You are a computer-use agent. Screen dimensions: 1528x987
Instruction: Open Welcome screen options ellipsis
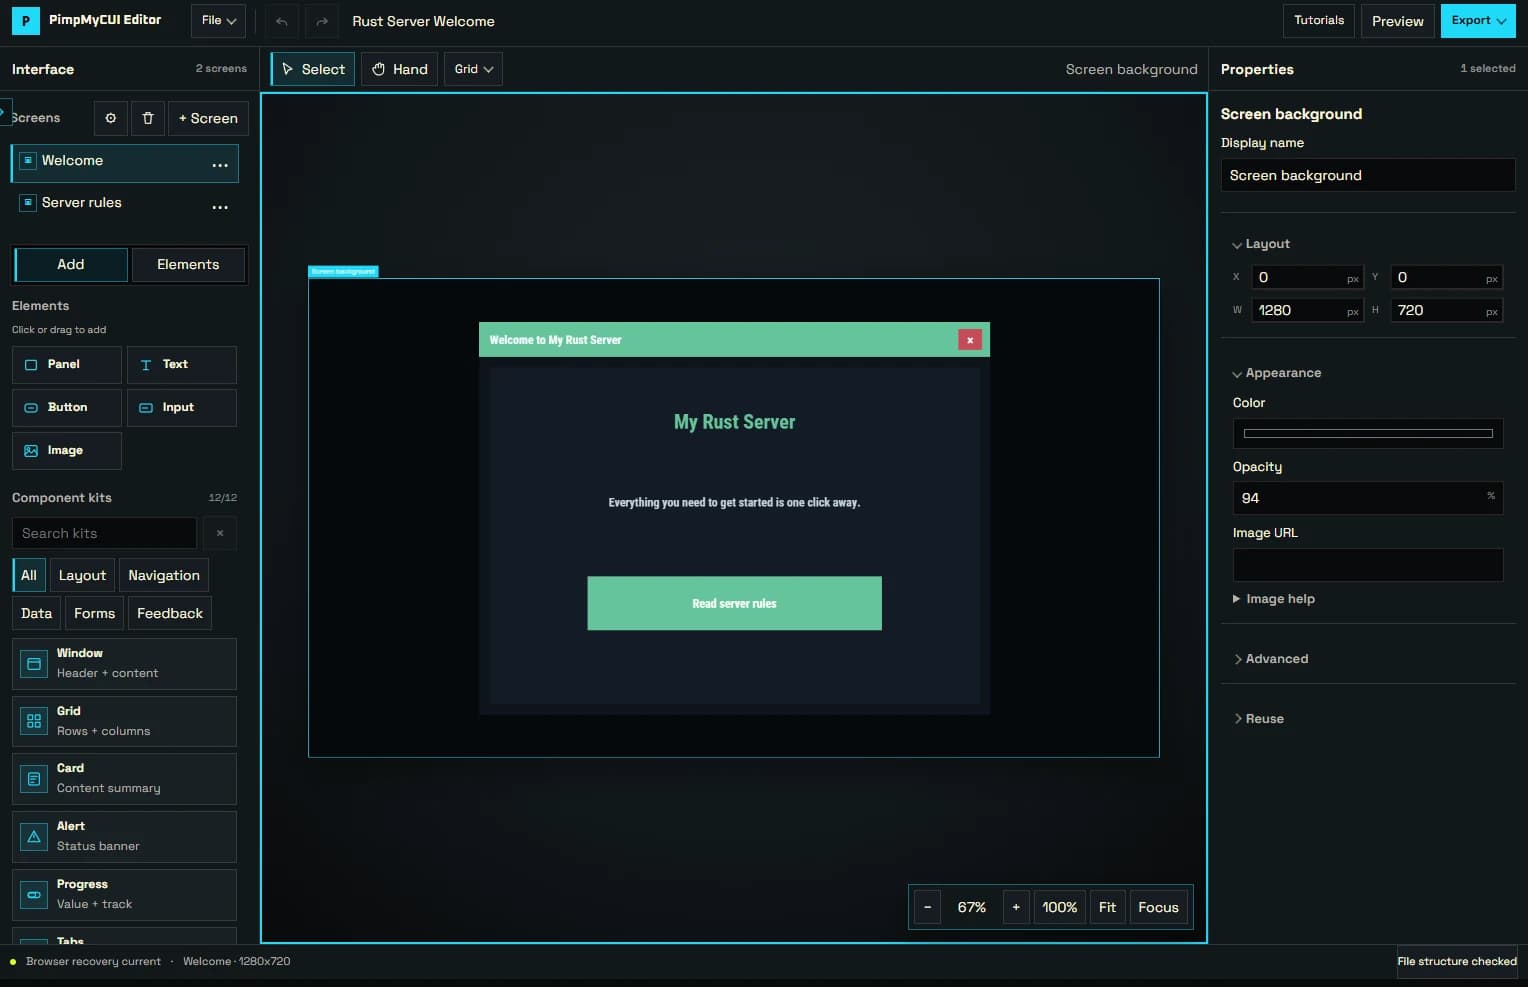pyautogui.click(x=220, y=164)
